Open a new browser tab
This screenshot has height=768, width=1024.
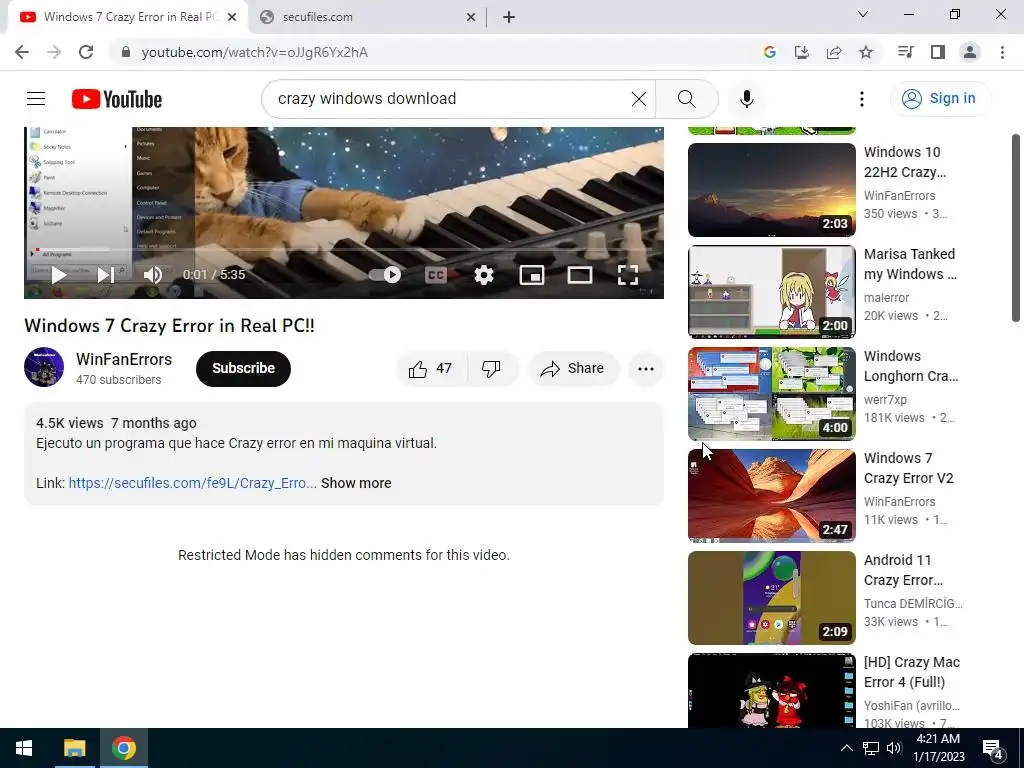coord(509,18)
